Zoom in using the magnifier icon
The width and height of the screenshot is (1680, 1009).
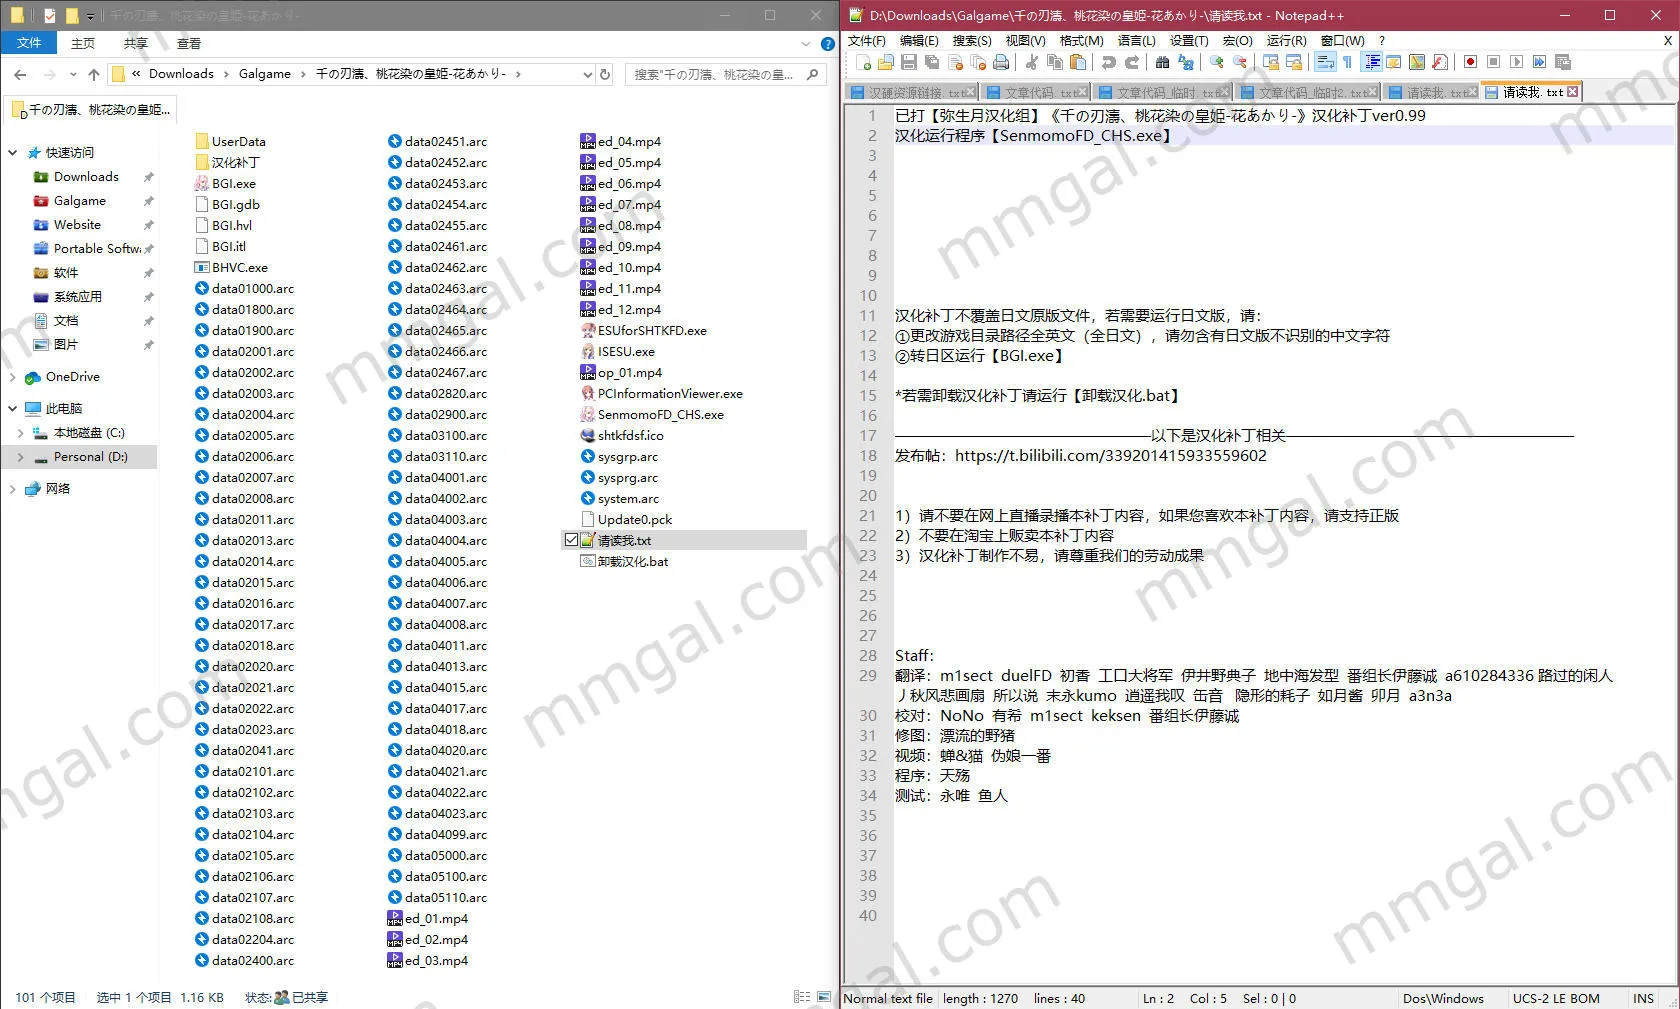pos(1216,61)
